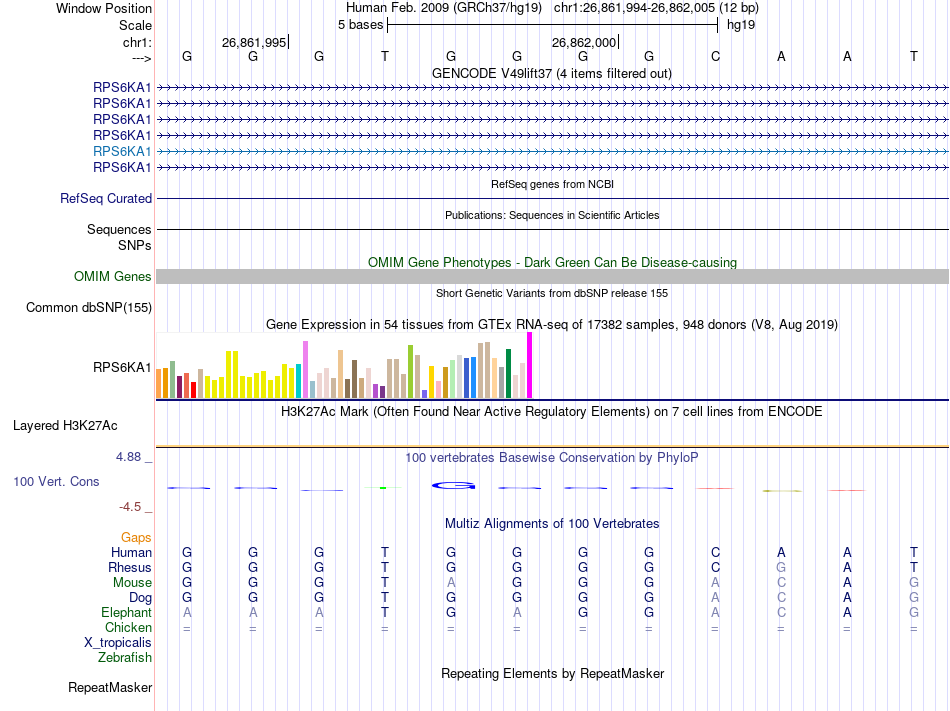Click the '5 bases' scale bar label

[x=360, y=25]
